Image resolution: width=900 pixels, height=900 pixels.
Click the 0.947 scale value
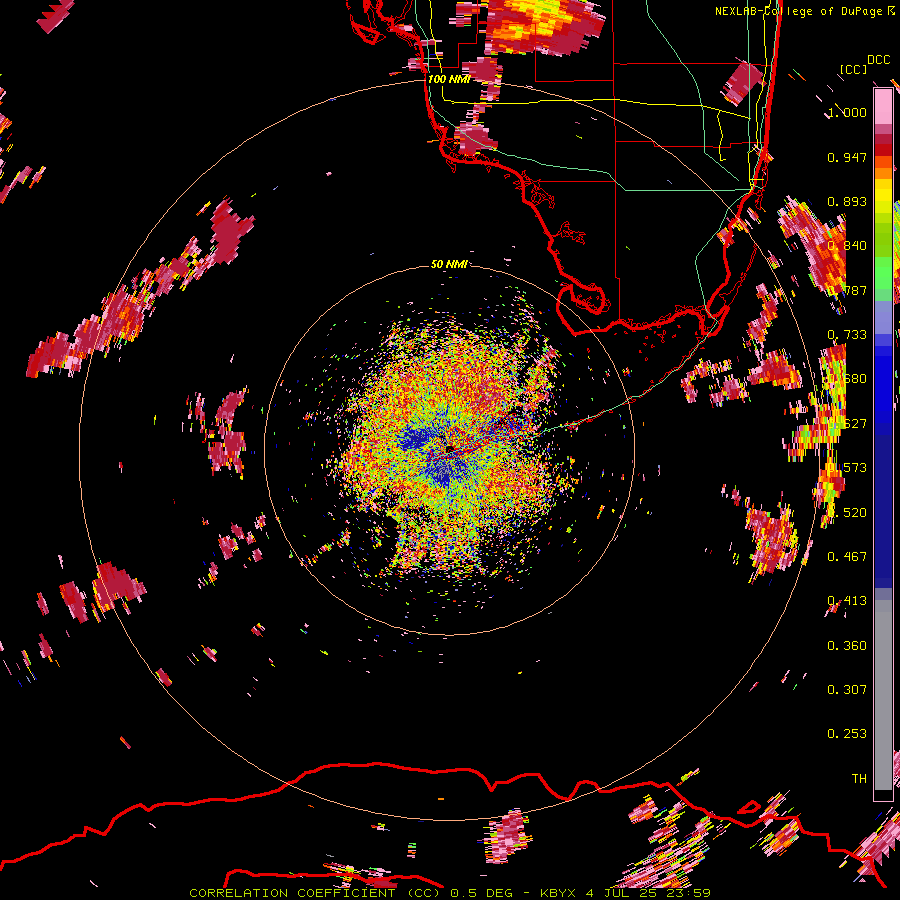pyautogui.click(x=847, y=157)
